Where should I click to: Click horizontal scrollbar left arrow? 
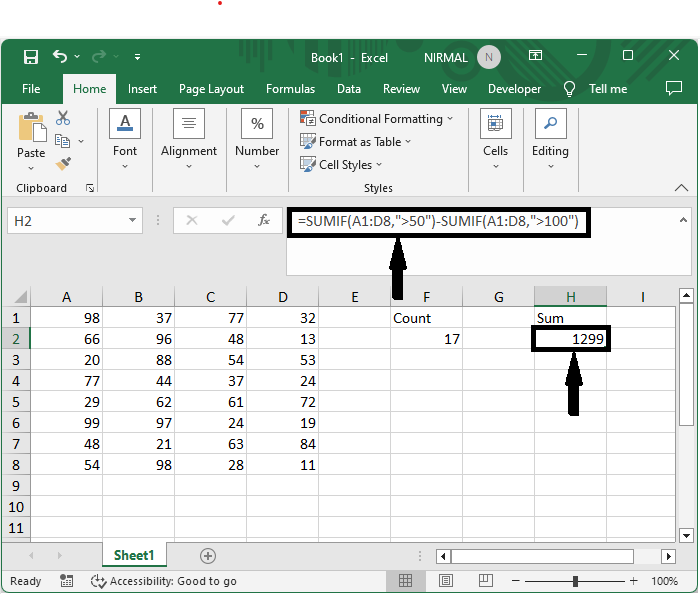(443, 556)
